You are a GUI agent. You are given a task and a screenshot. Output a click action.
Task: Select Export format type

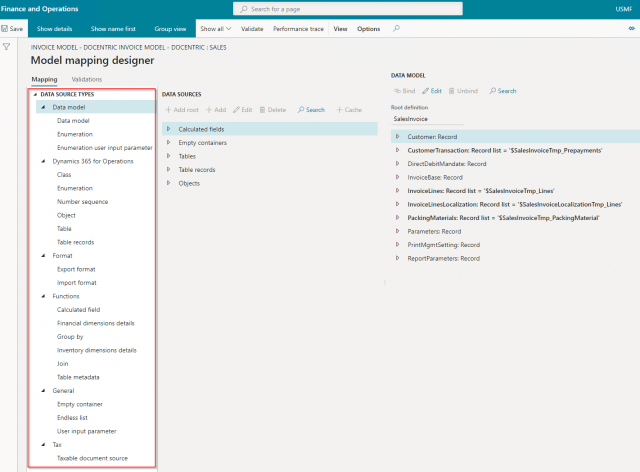tap(76, 269)
